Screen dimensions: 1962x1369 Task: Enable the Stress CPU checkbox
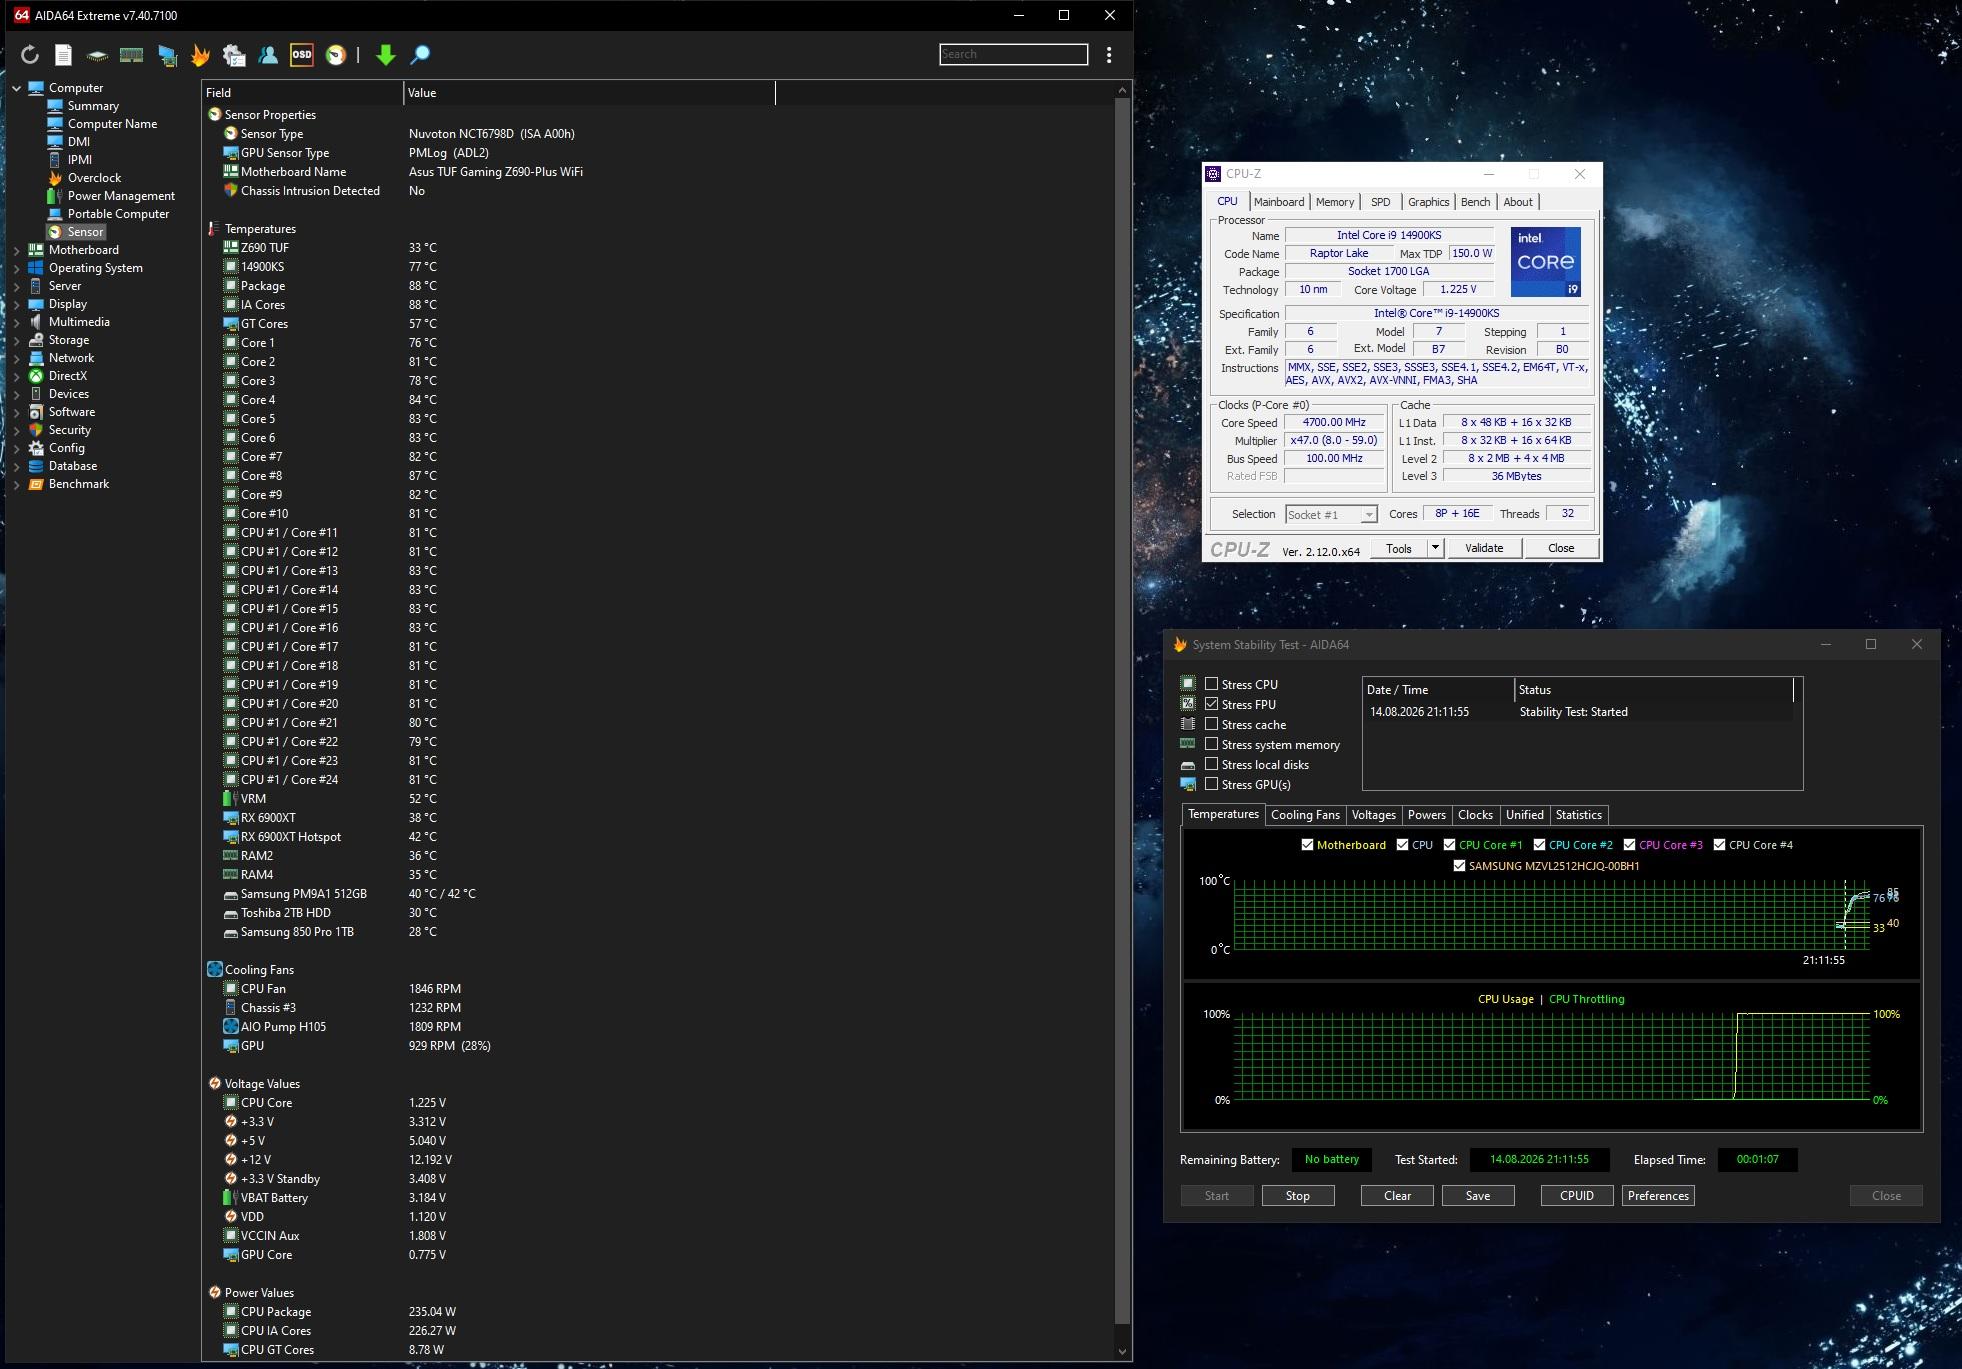[x=1211, y=684]
